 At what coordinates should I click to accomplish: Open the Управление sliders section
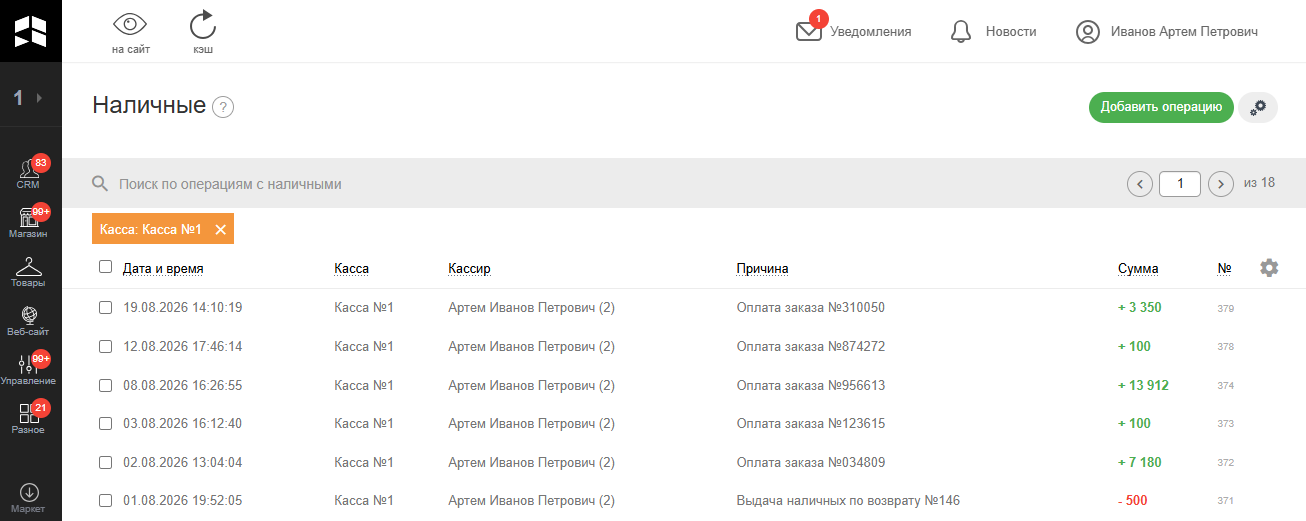(x=29, y=369)
